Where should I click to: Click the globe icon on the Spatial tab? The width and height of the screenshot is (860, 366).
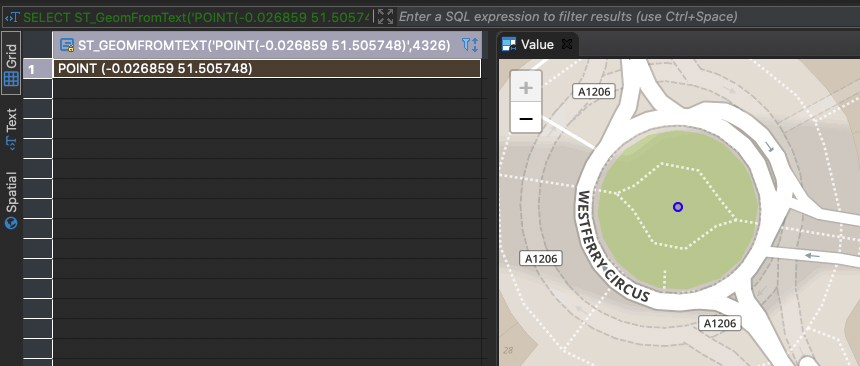point(11,222)
